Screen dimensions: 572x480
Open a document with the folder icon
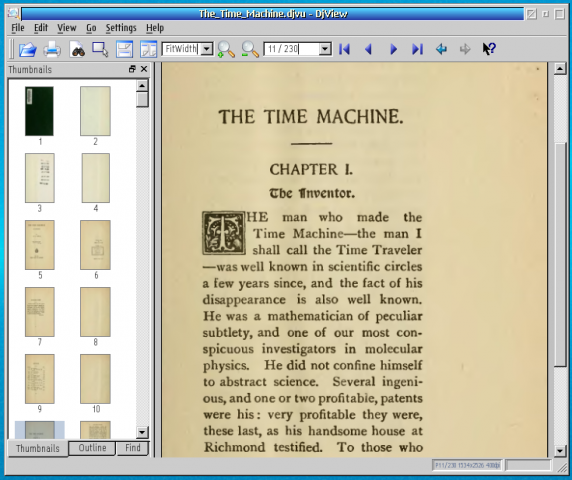(x=28, y=49)
